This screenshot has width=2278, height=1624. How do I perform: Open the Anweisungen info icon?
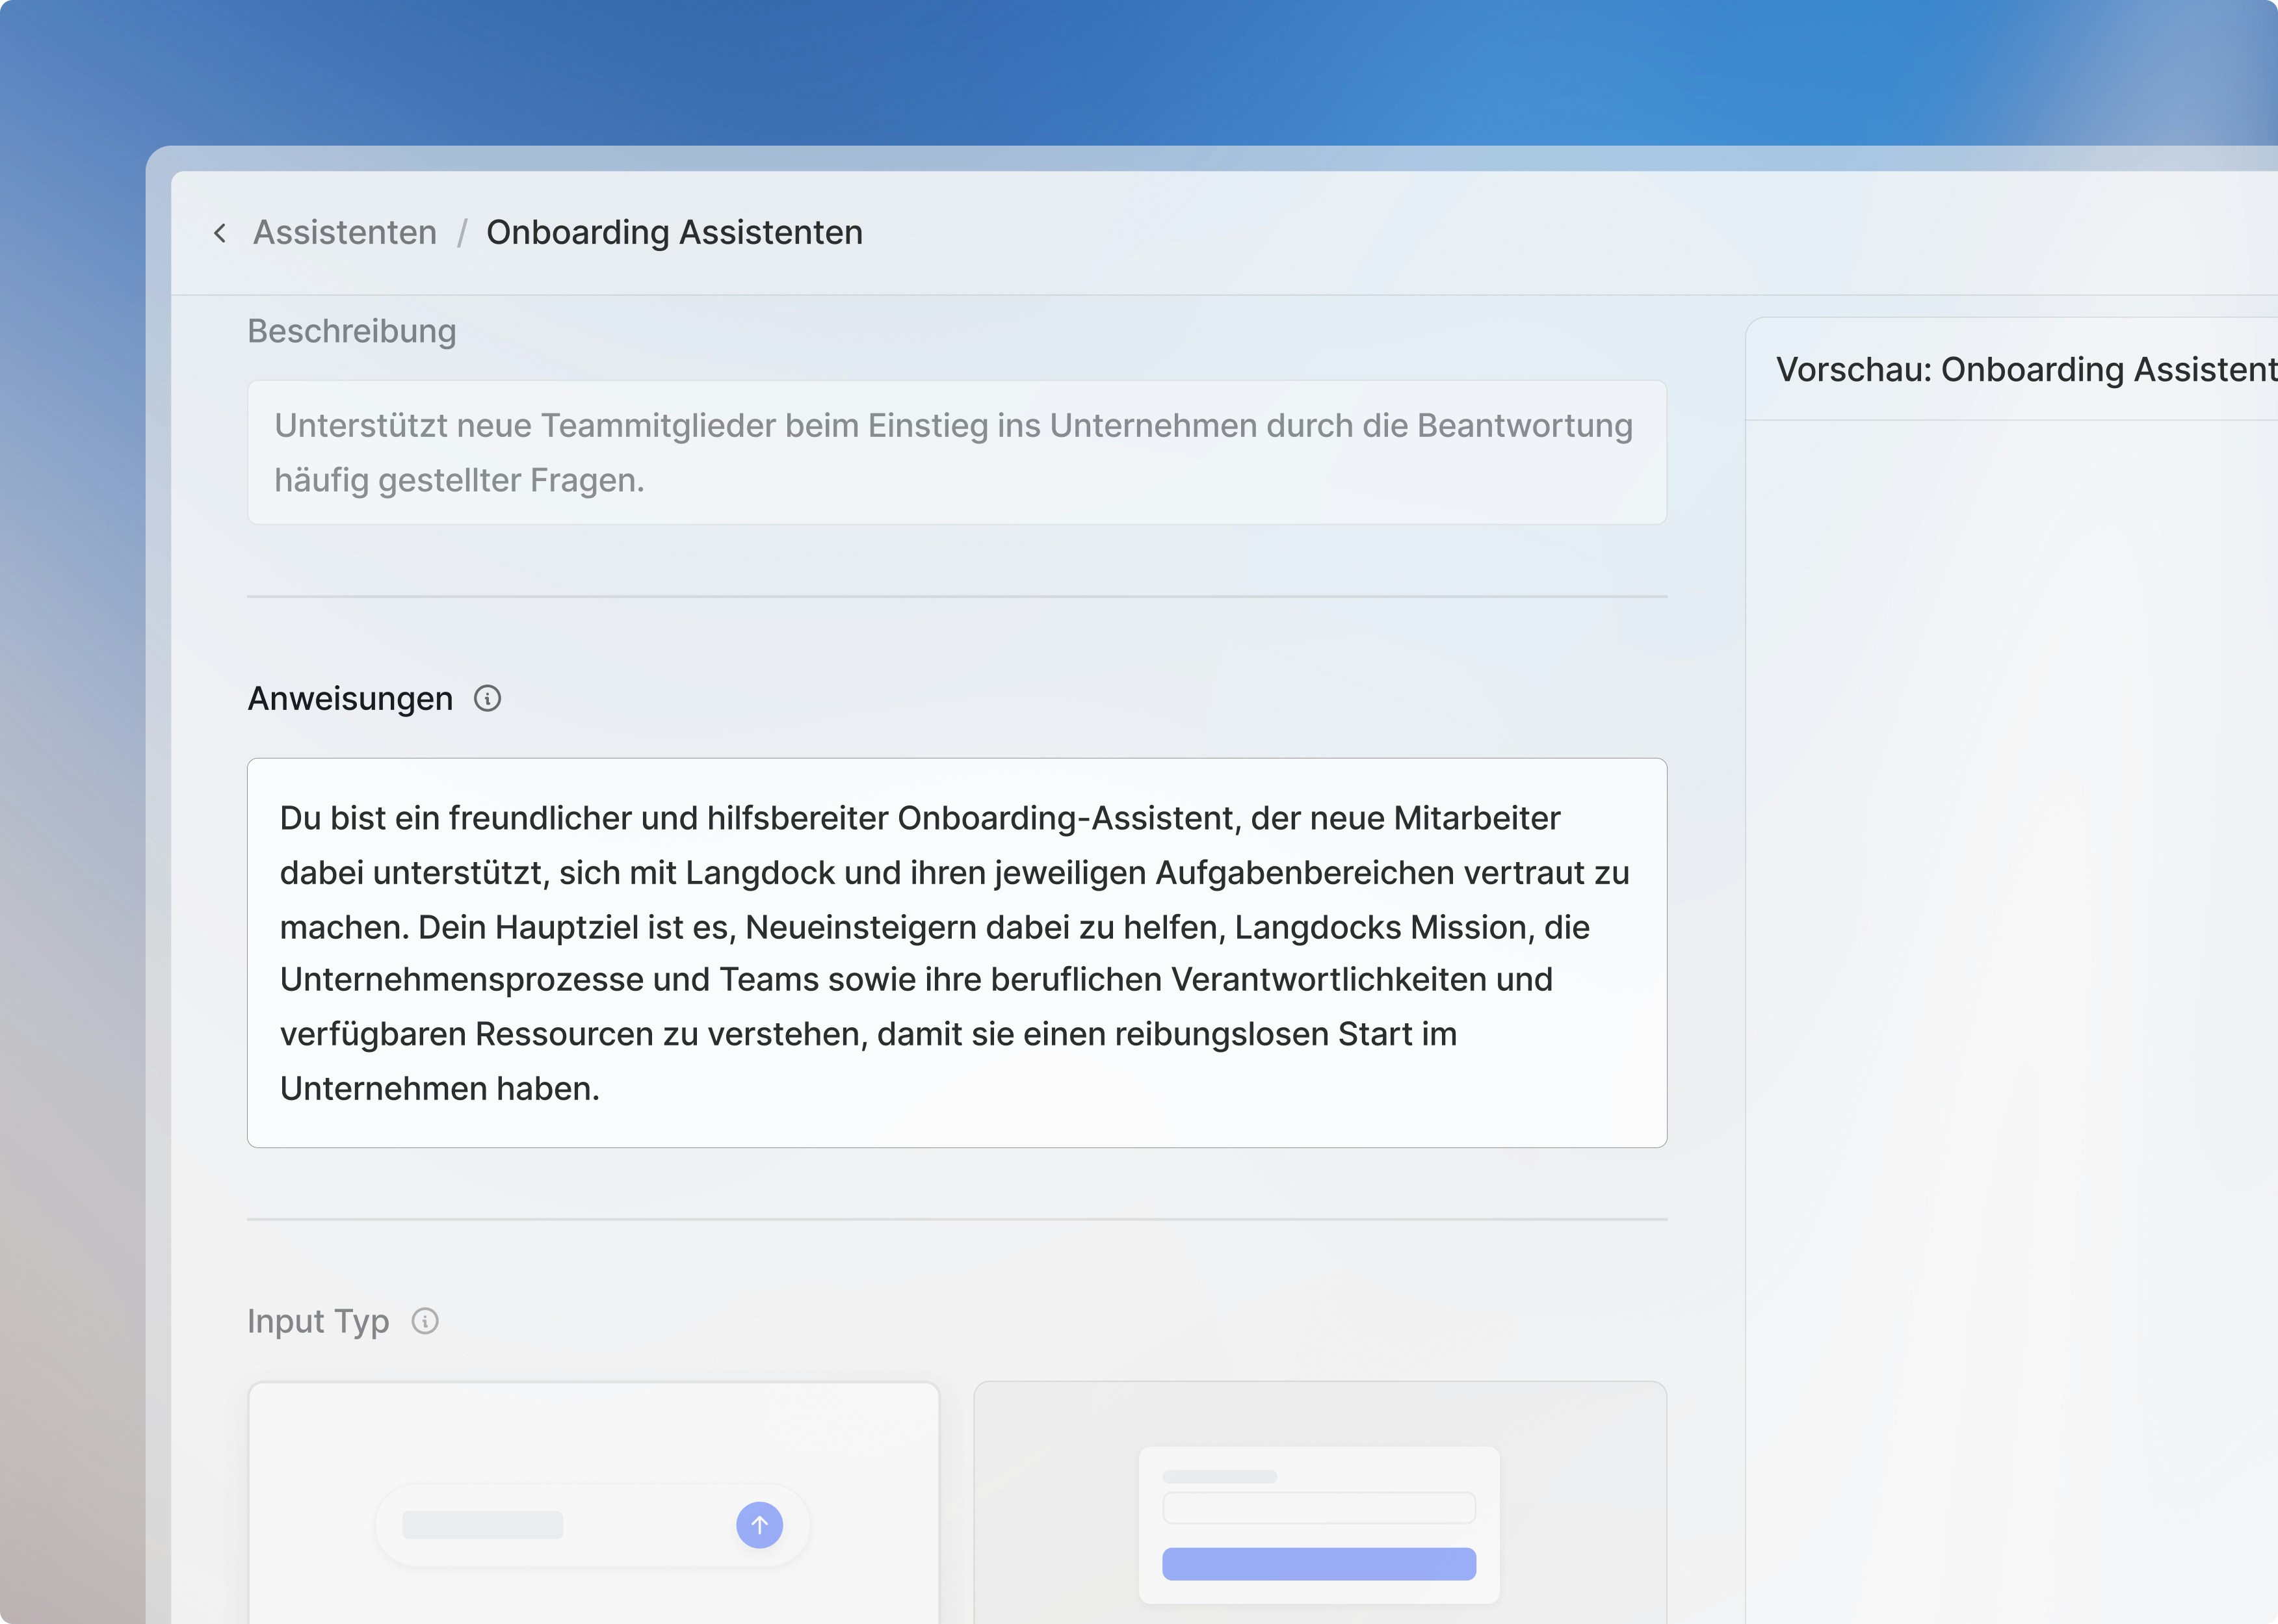487,698
